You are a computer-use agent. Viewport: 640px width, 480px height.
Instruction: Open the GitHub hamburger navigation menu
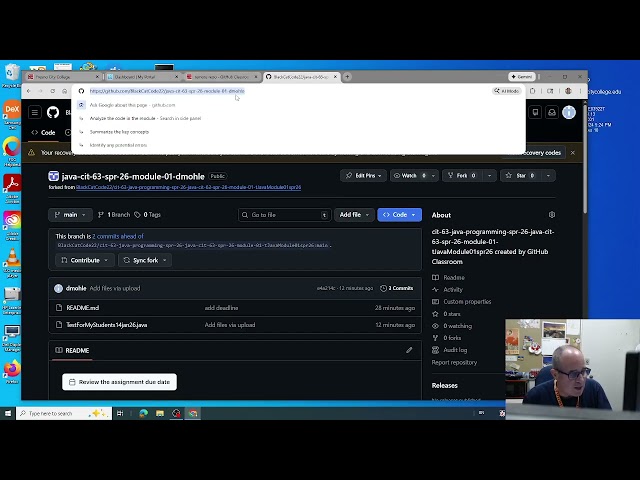(34, 113)
